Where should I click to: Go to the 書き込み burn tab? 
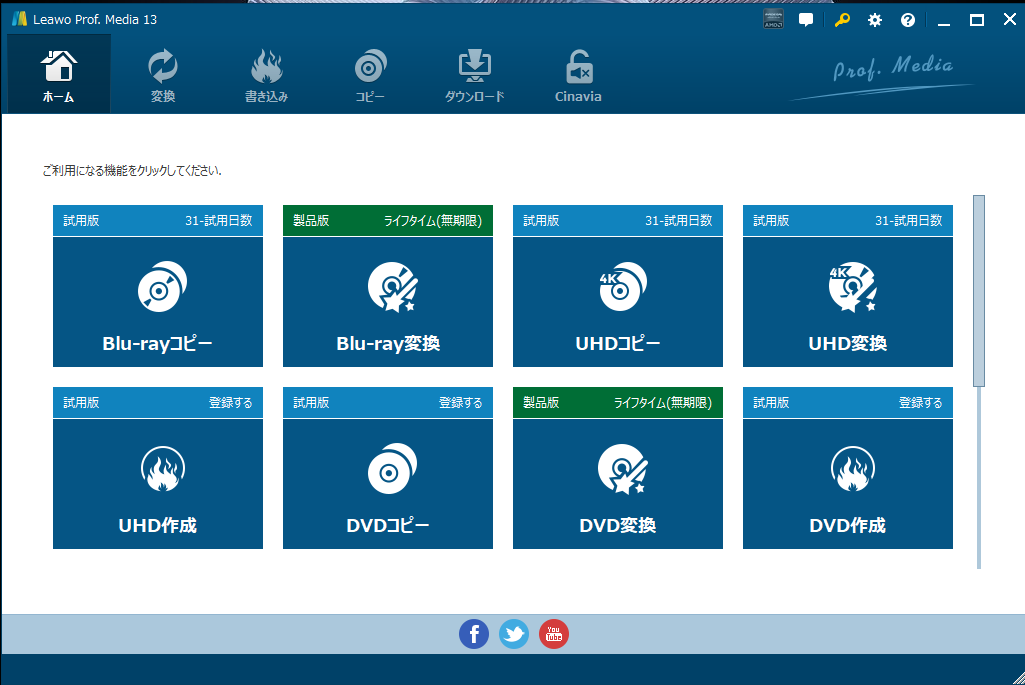tap(267, 76)
